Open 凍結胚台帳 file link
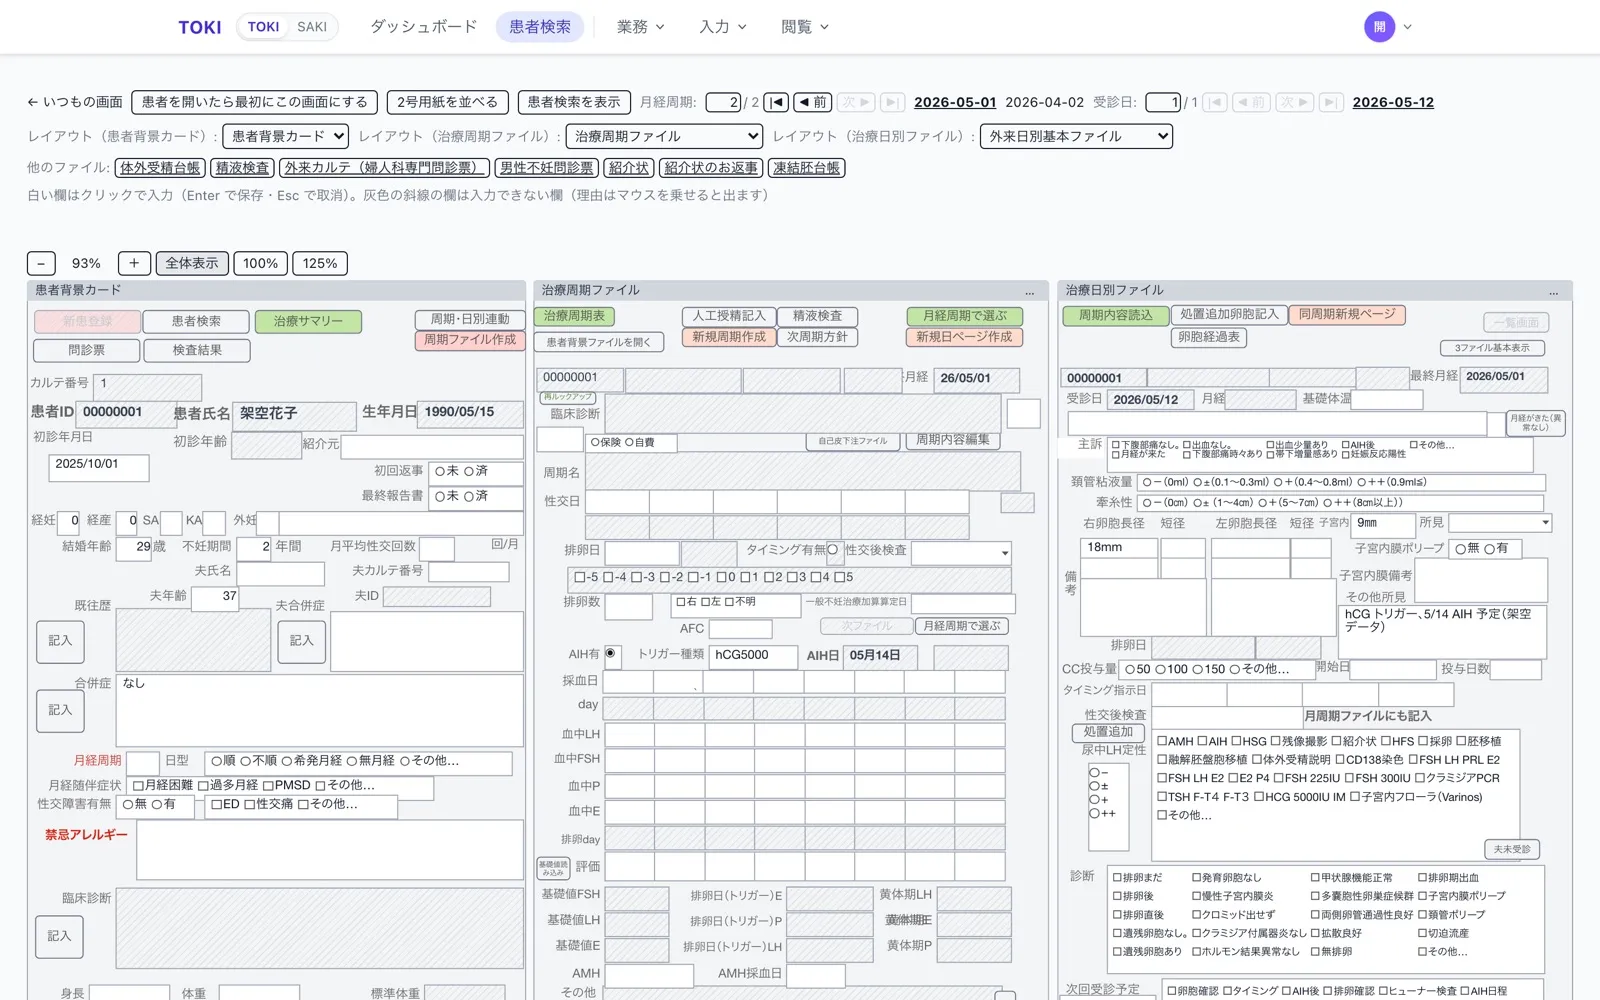1600x1000 pixels. point(806,168)
